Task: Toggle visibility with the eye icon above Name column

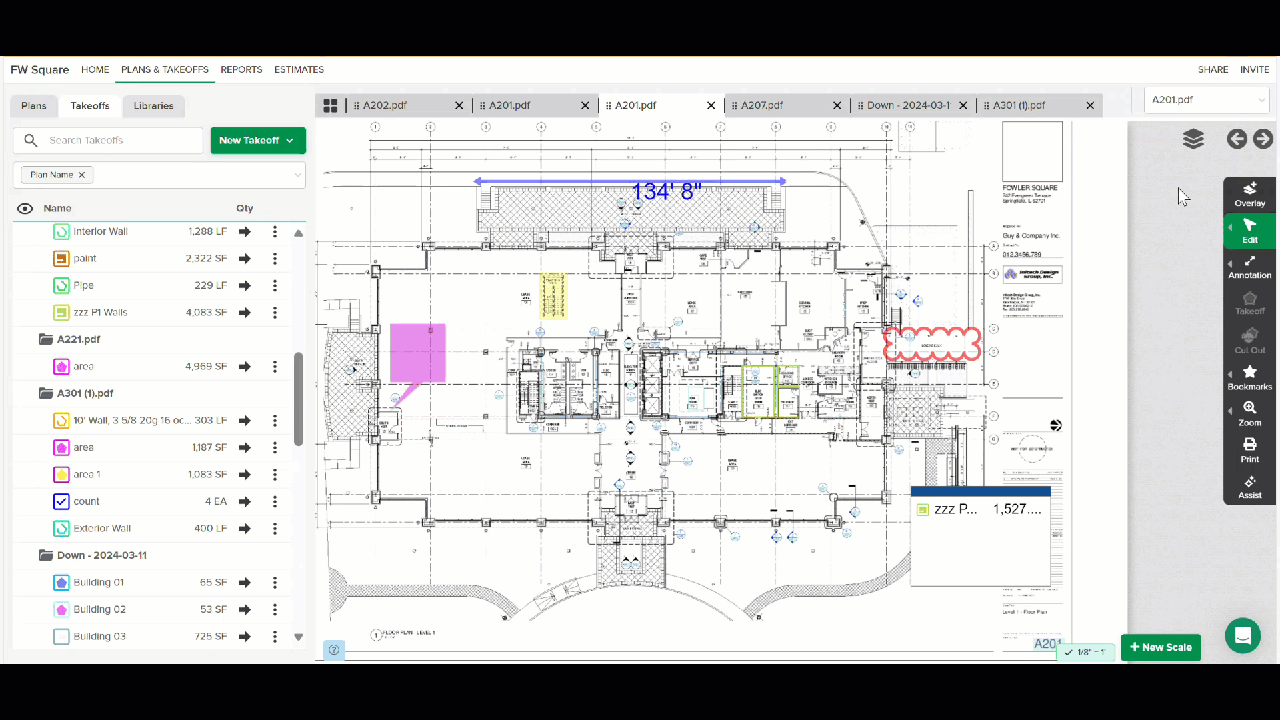Action: pos(23,207)
